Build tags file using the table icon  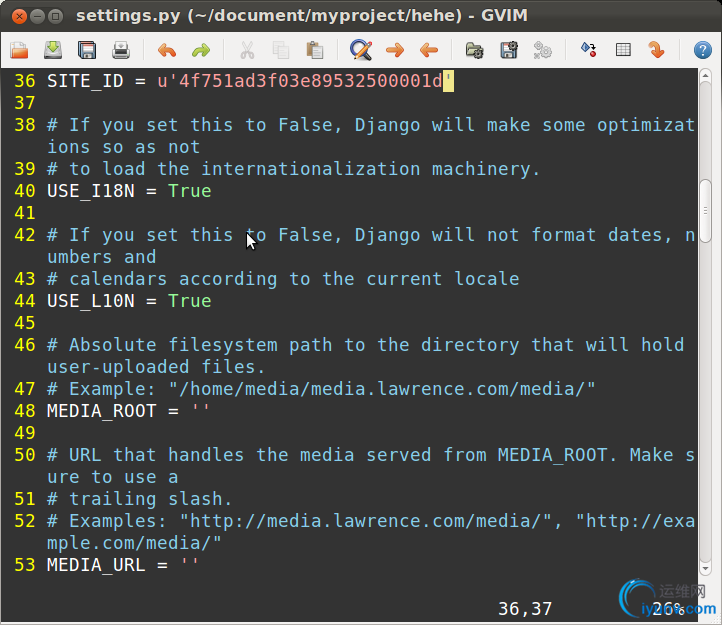pos(623,50)
